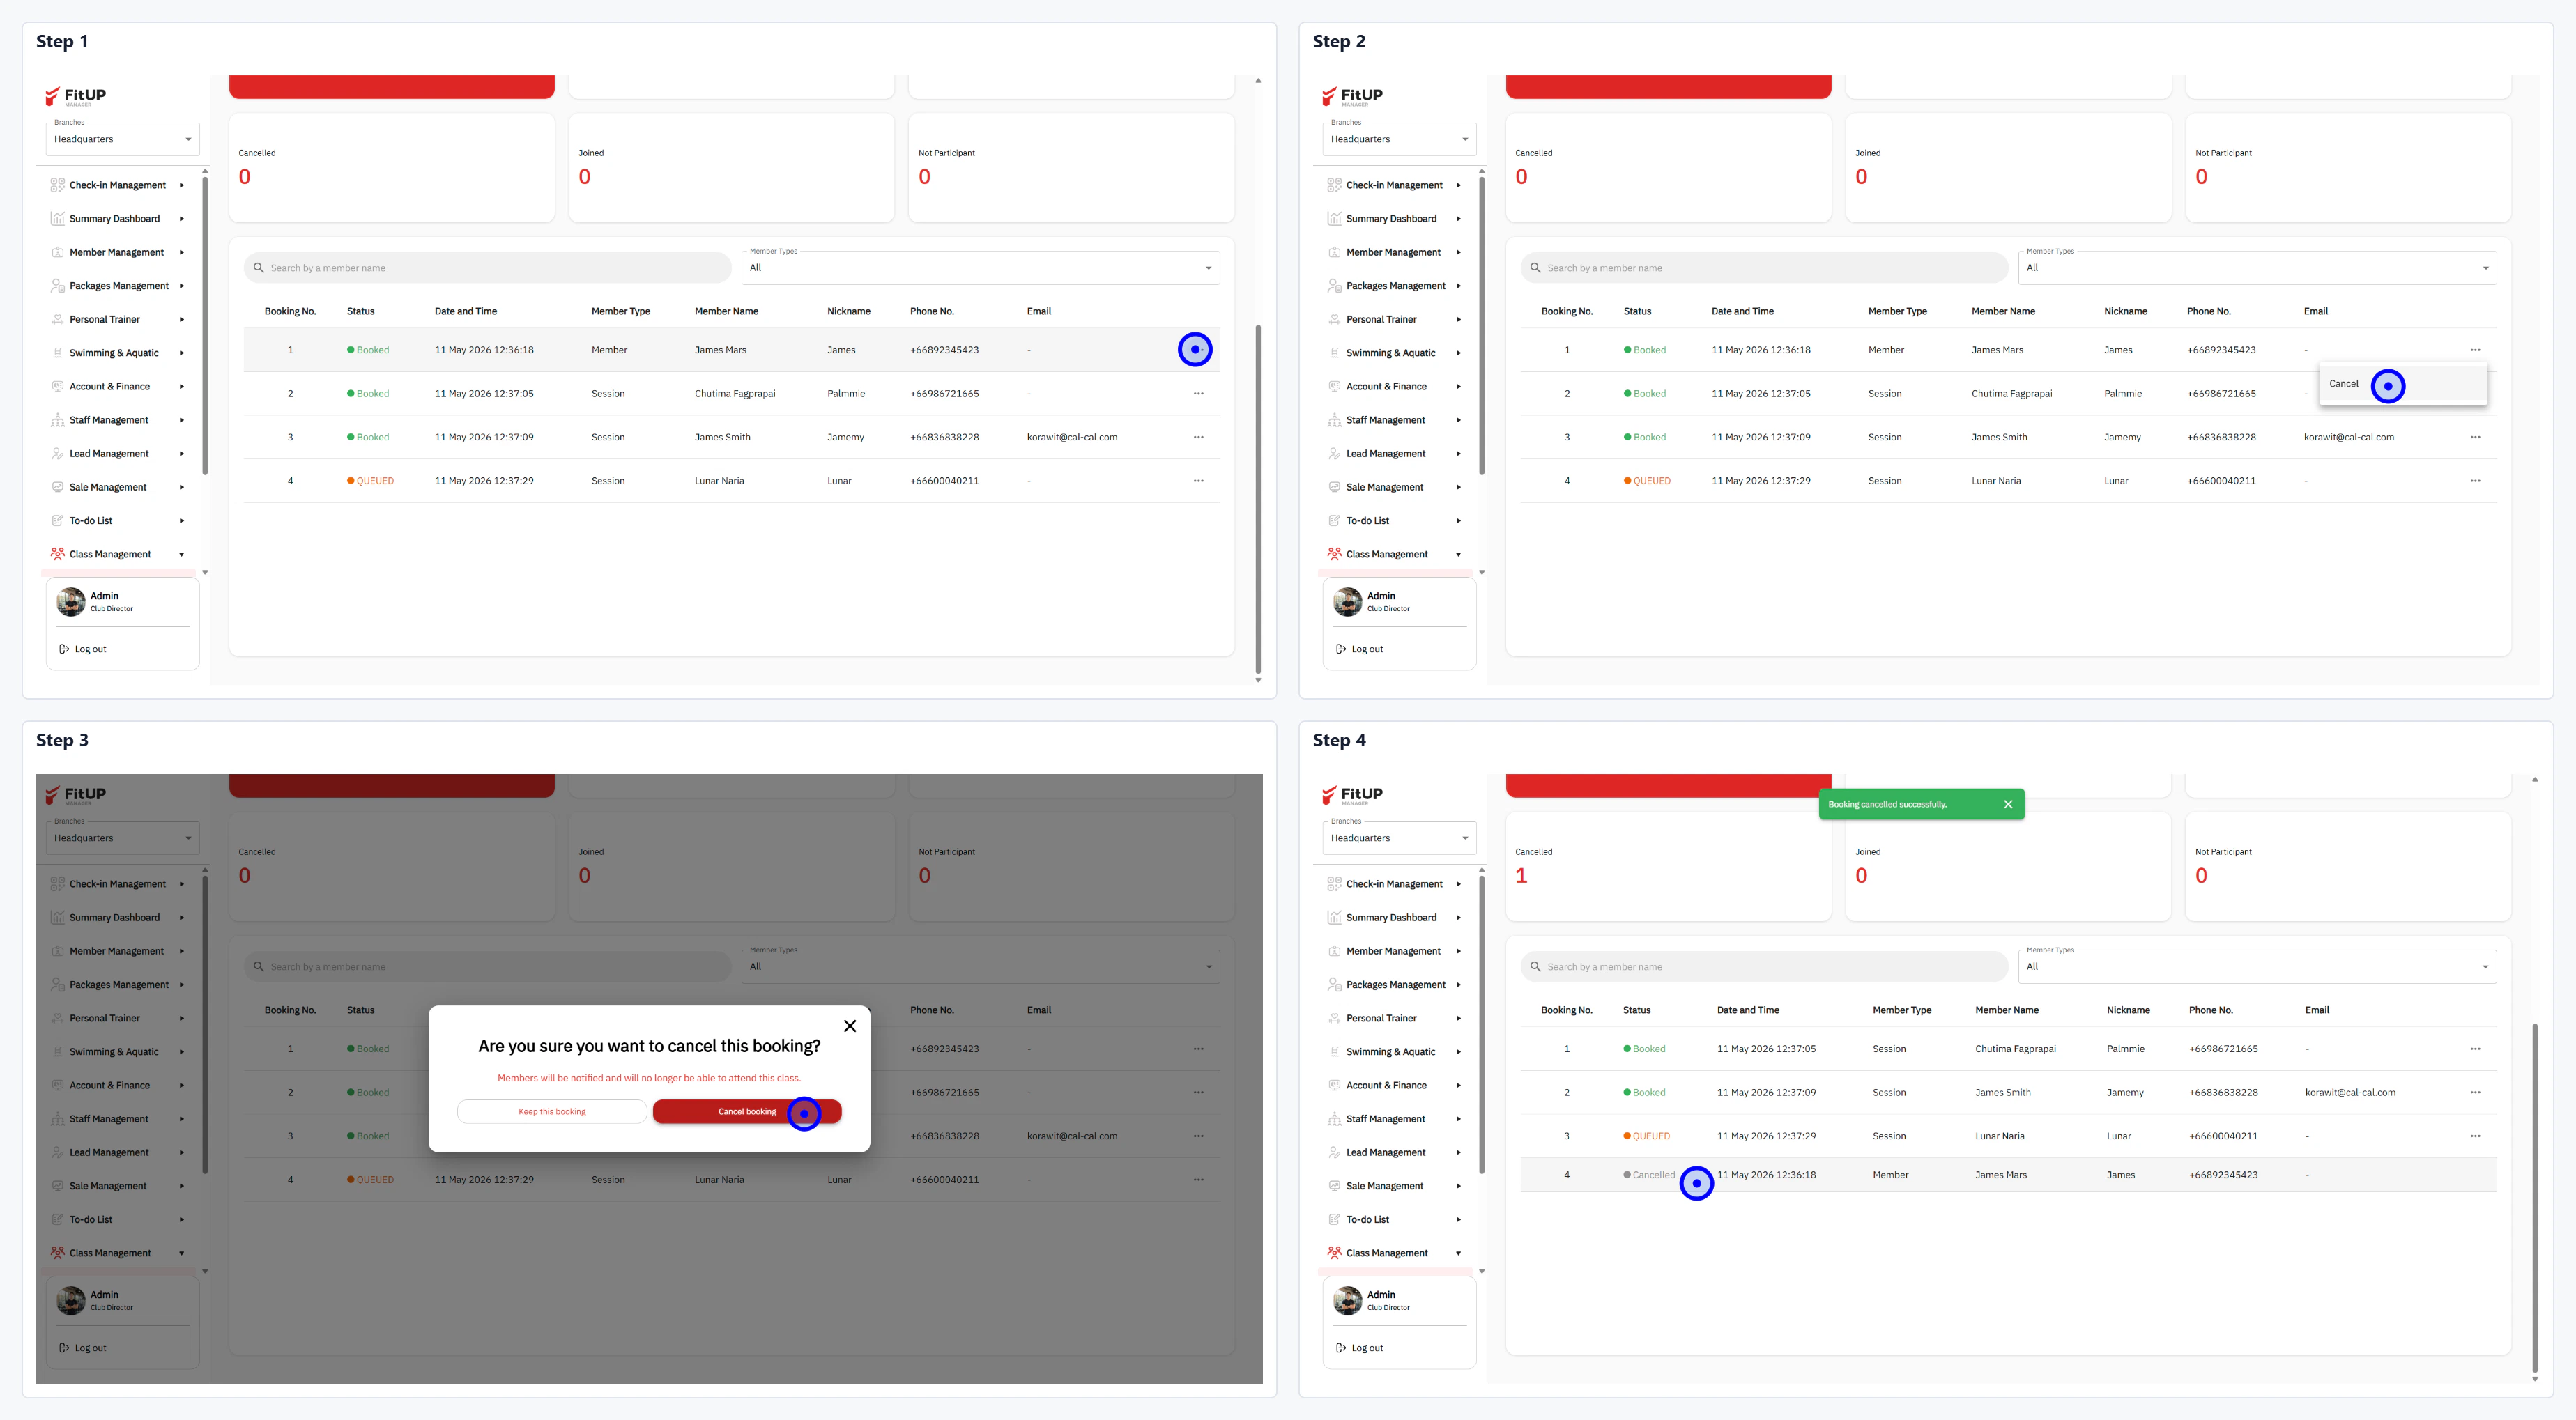
Task: Open three-dot menu for James Mars in Step 2
Action: [x=2475, y=350]
